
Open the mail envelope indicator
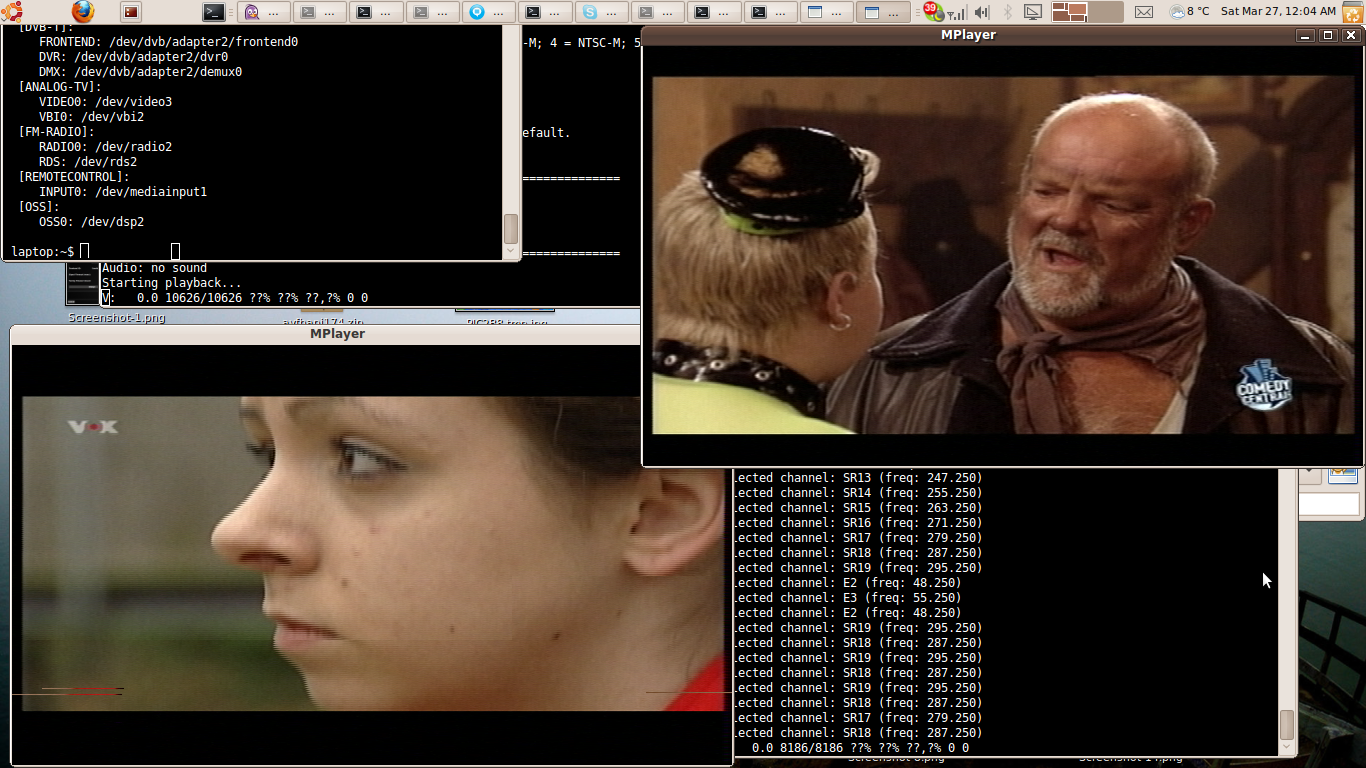[1144, 12]
